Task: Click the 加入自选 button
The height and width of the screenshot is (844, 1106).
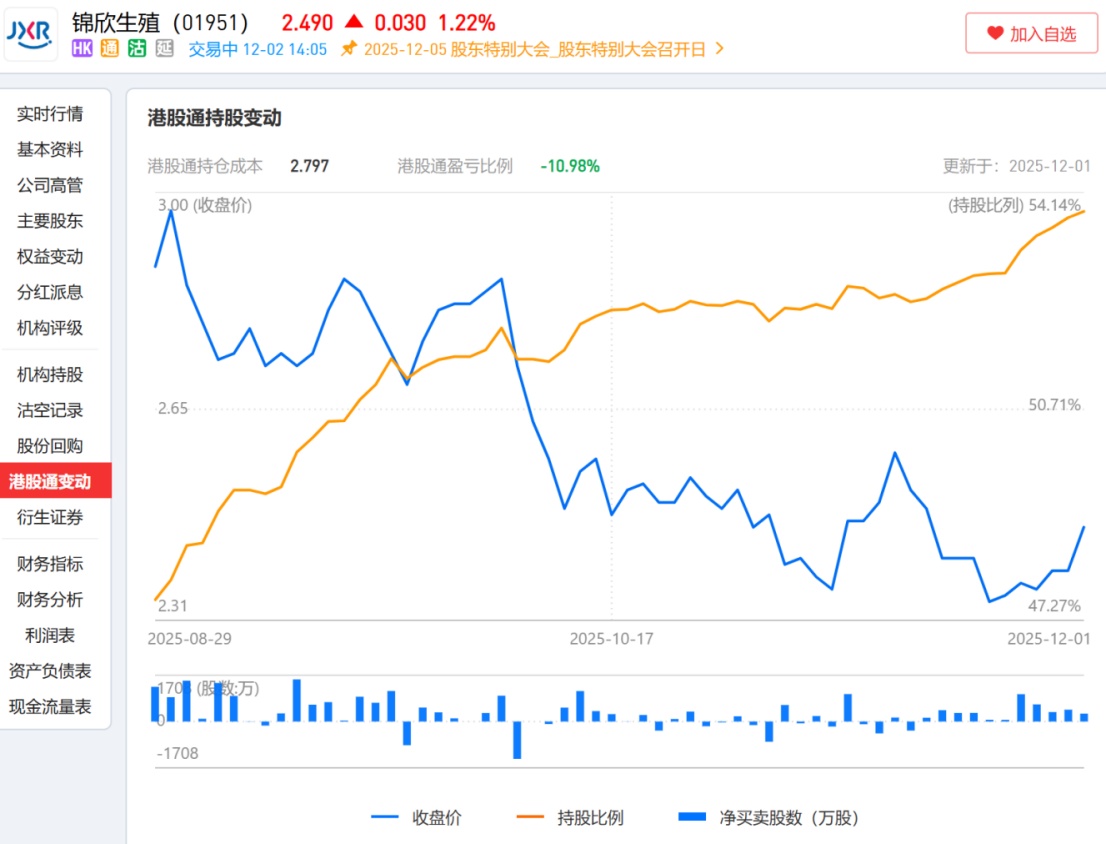Action: [x=1031, y=33]
